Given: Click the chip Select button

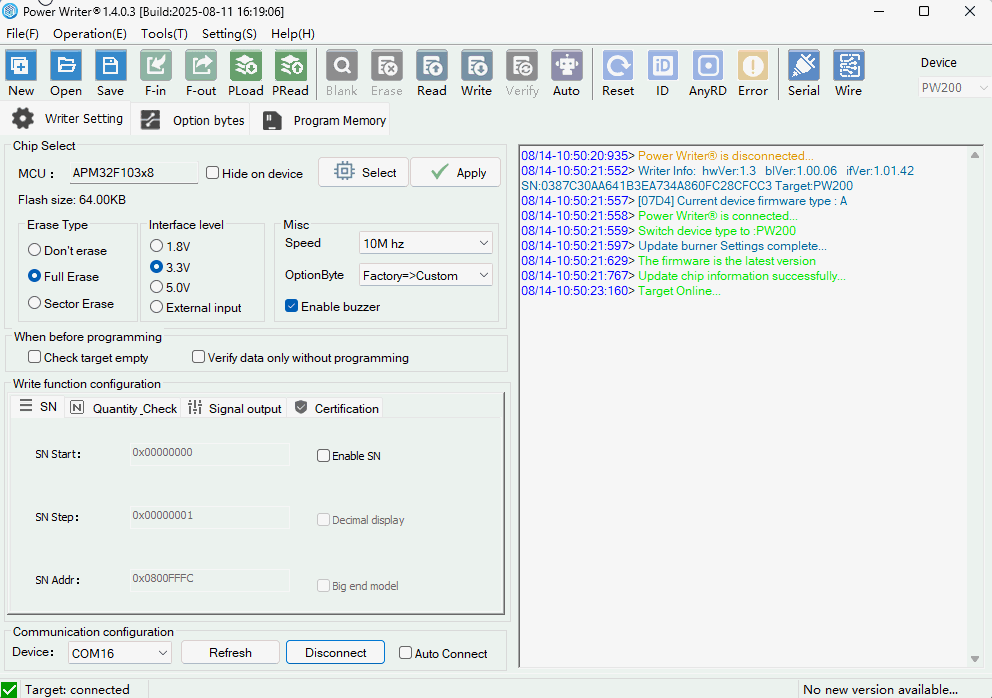Looking at the screenshot, I should (x=364, y=172).
